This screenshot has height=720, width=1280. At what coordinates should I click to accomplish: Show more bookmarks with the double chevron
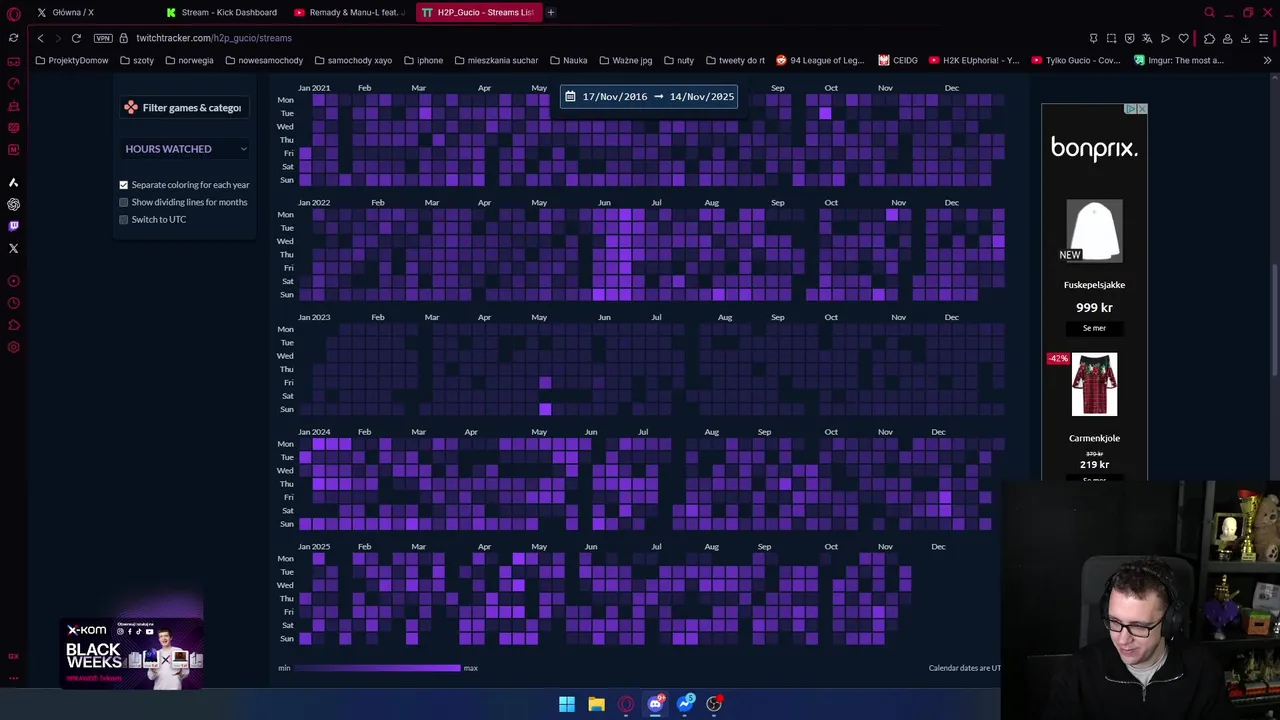[1267, 60]
